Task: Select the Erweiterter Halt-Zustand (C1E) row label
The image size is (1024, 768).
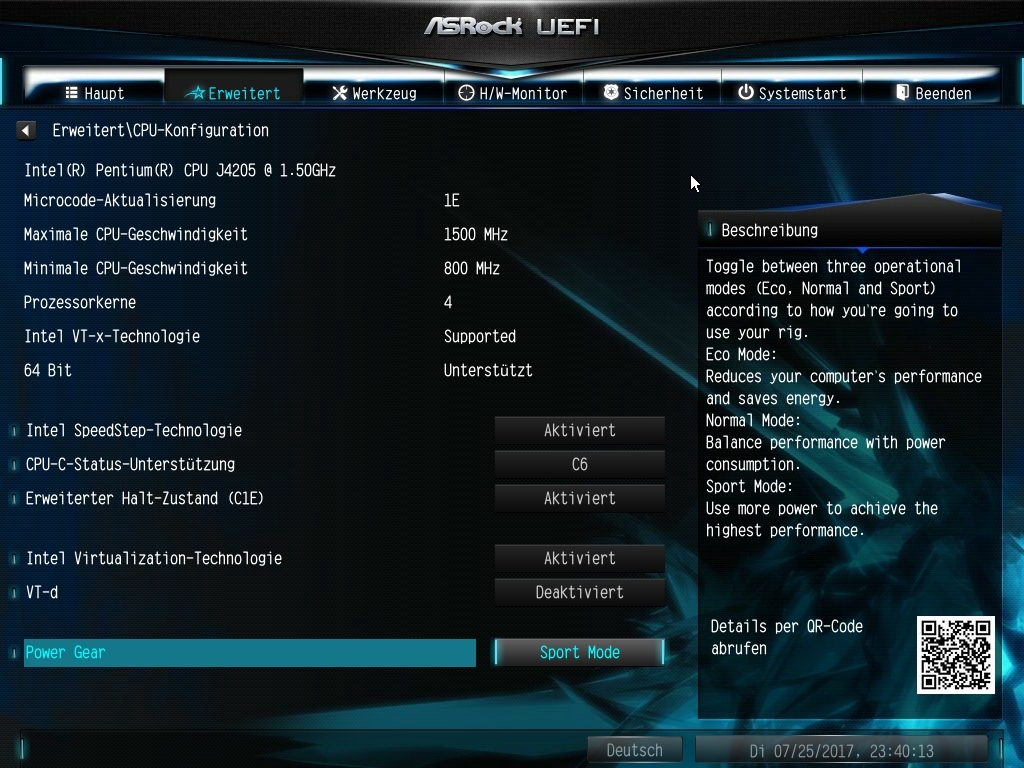Action: click(144, 498)
